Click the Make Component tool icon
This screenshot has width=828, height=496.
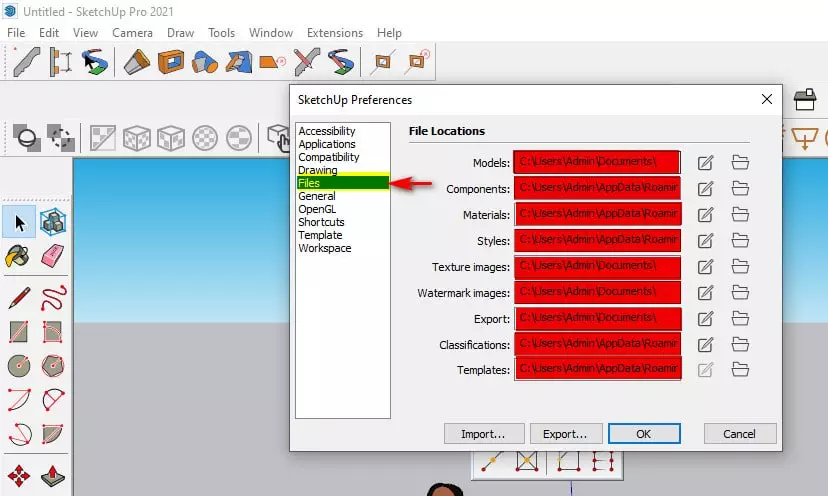pos(53,221)
